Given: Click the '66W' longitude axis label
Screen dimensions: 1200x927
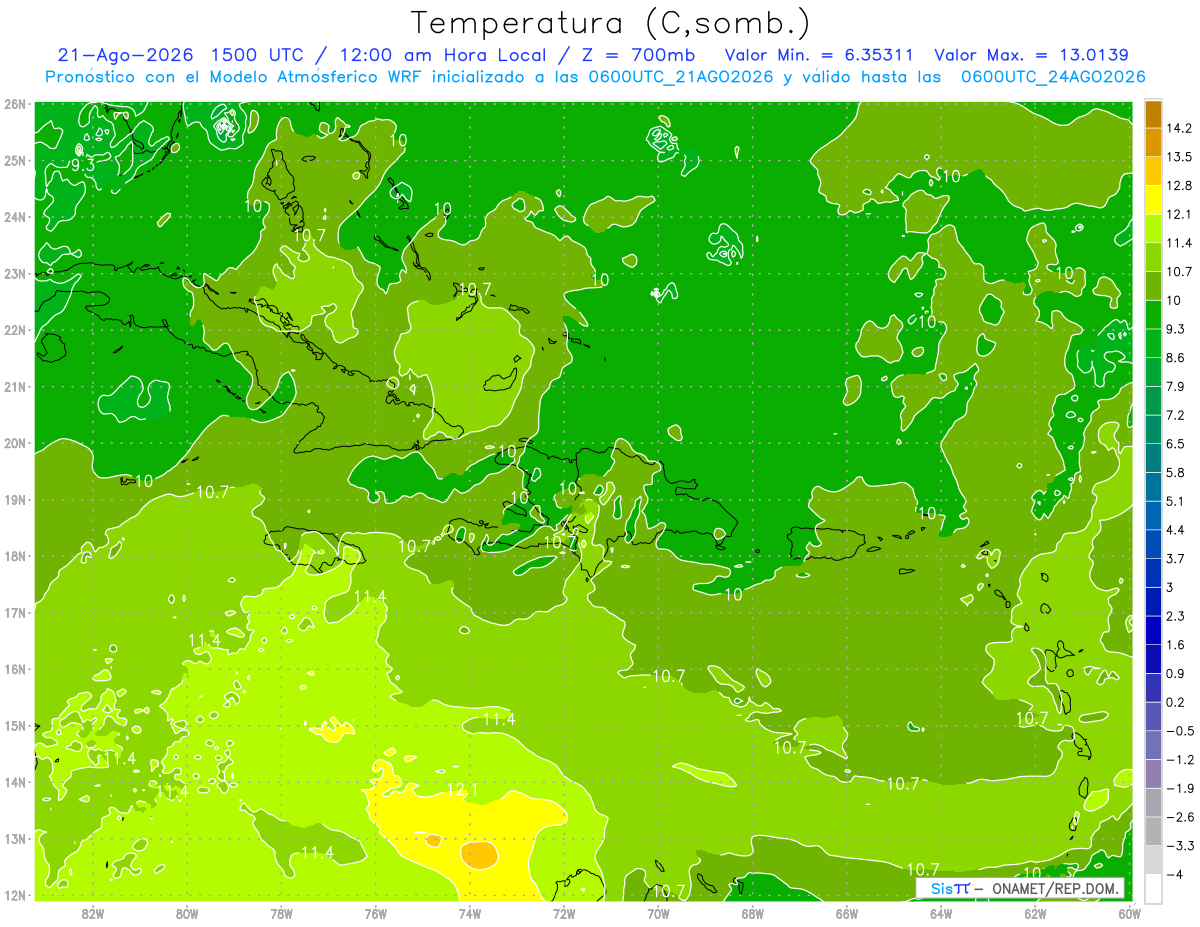Looking at the screenshot, I should (x=847, y=913).
